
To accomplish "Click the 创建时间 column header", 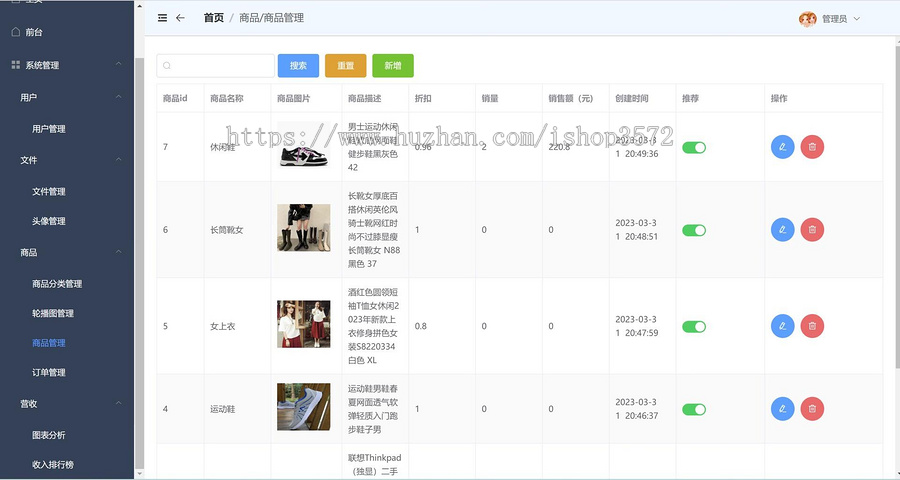I will (x=632, y=98).
